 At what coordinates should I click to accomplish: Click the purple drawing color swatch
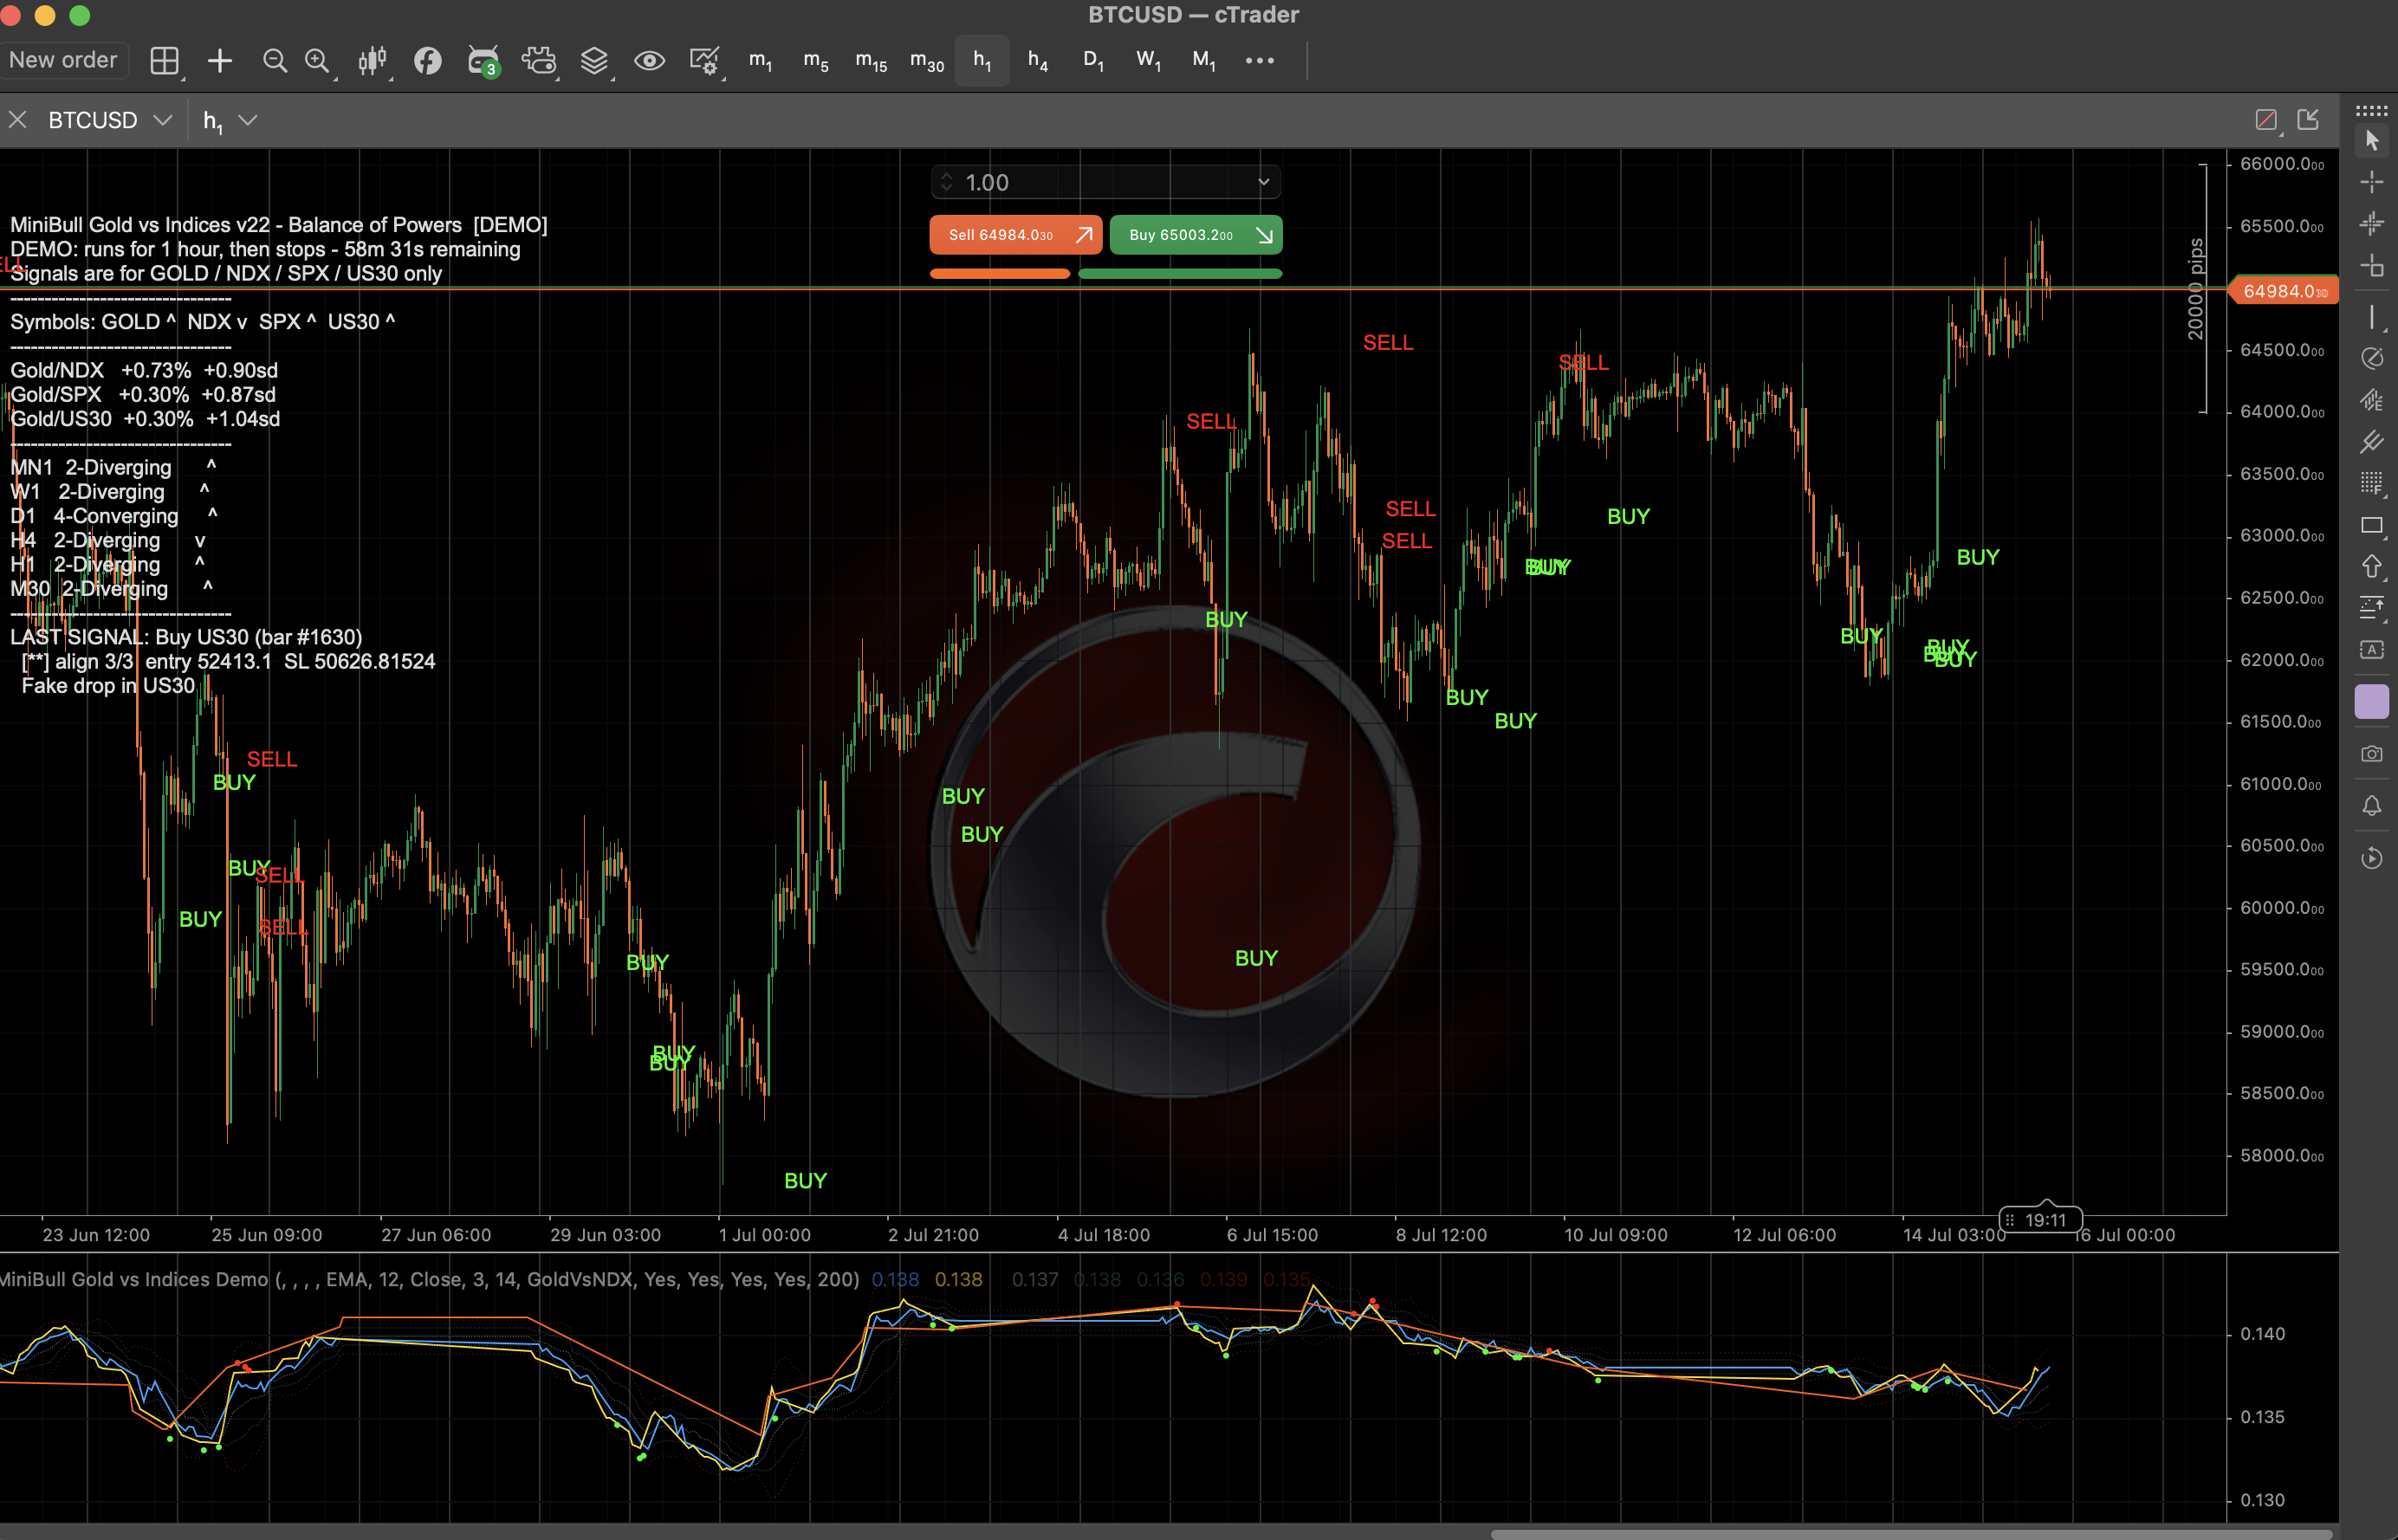click(2372, 701)
